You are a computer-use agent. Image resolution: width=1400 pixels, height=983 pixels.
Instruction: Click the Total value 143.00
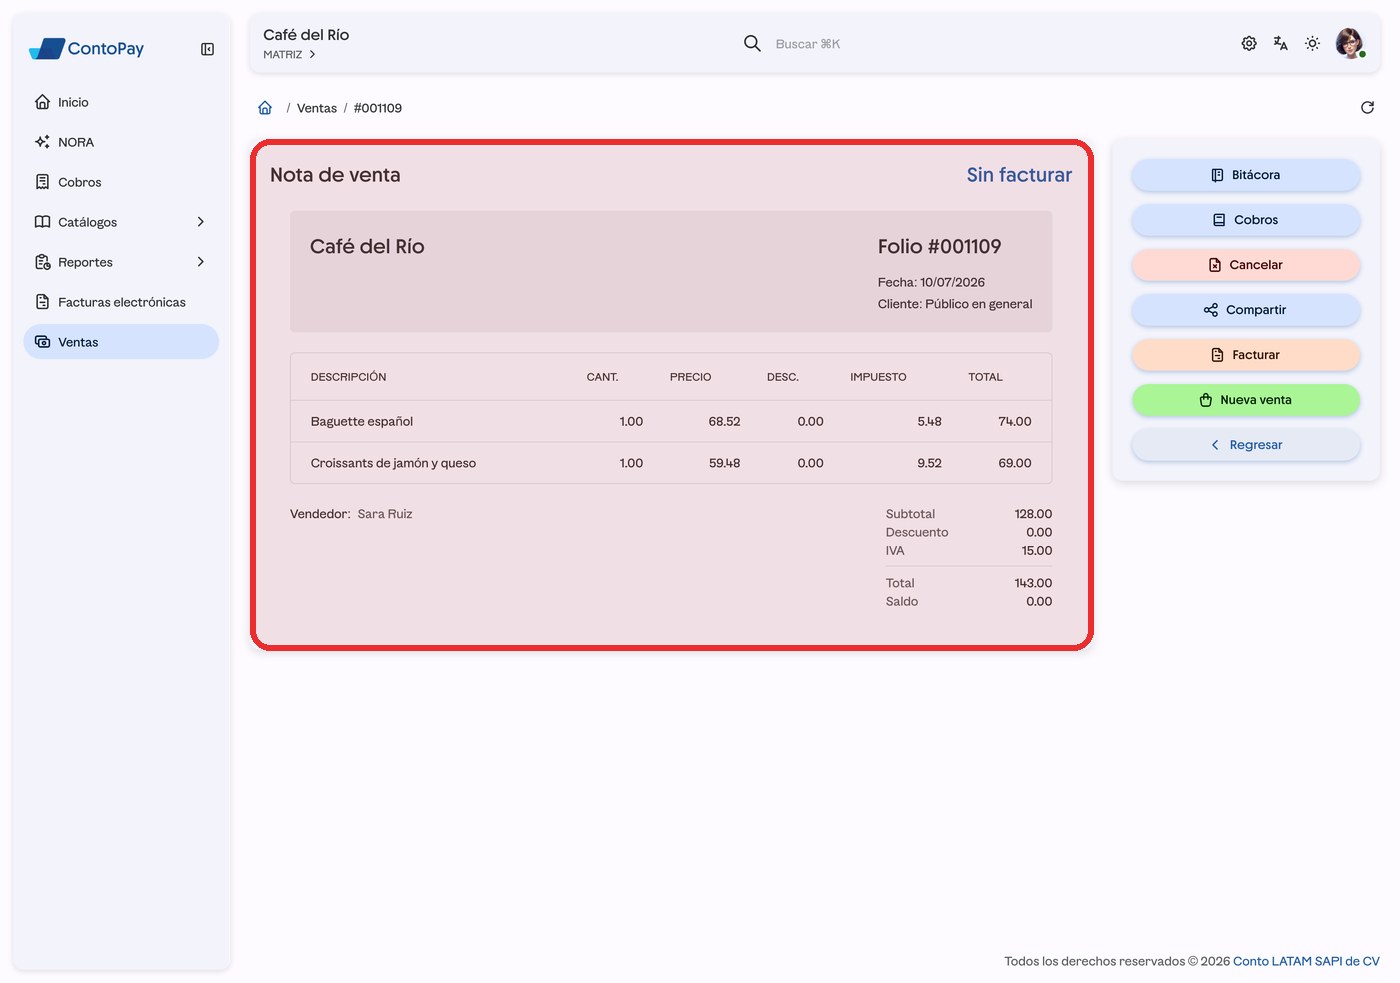[1033, 583]
